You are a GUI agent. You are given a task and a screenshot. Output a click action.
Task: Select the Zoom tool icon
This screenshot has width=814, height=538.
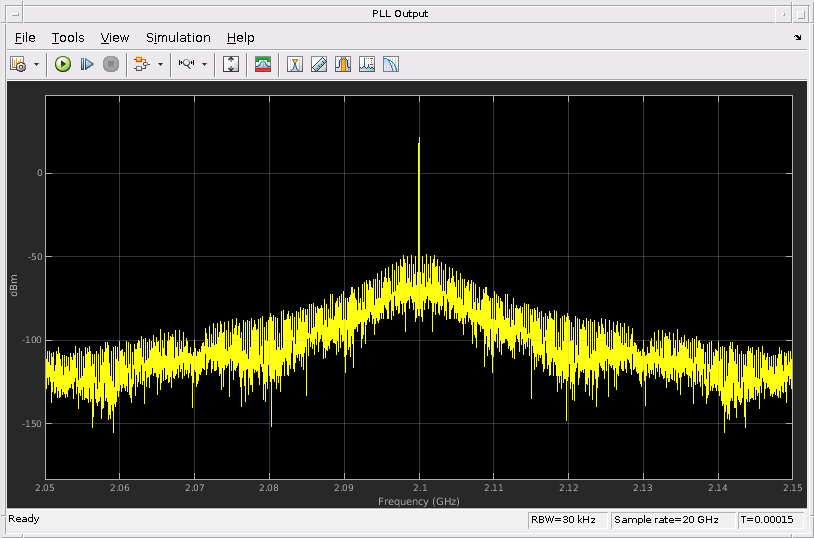click(x=186, y=64)
